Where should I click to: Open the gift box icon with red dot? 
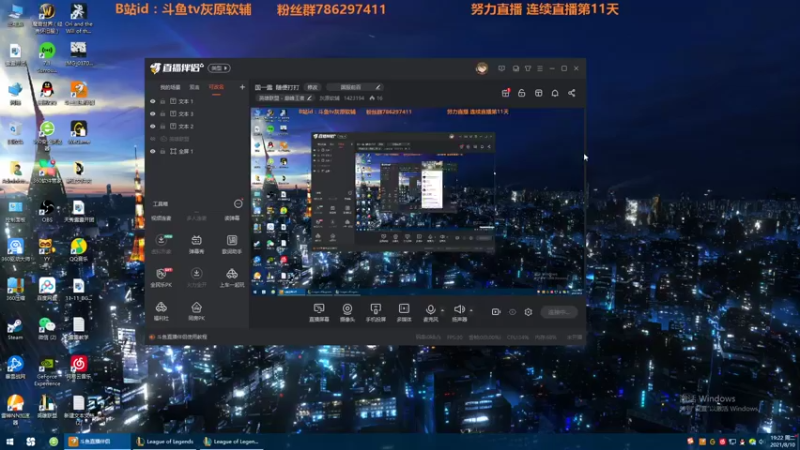tap(505, 93)
